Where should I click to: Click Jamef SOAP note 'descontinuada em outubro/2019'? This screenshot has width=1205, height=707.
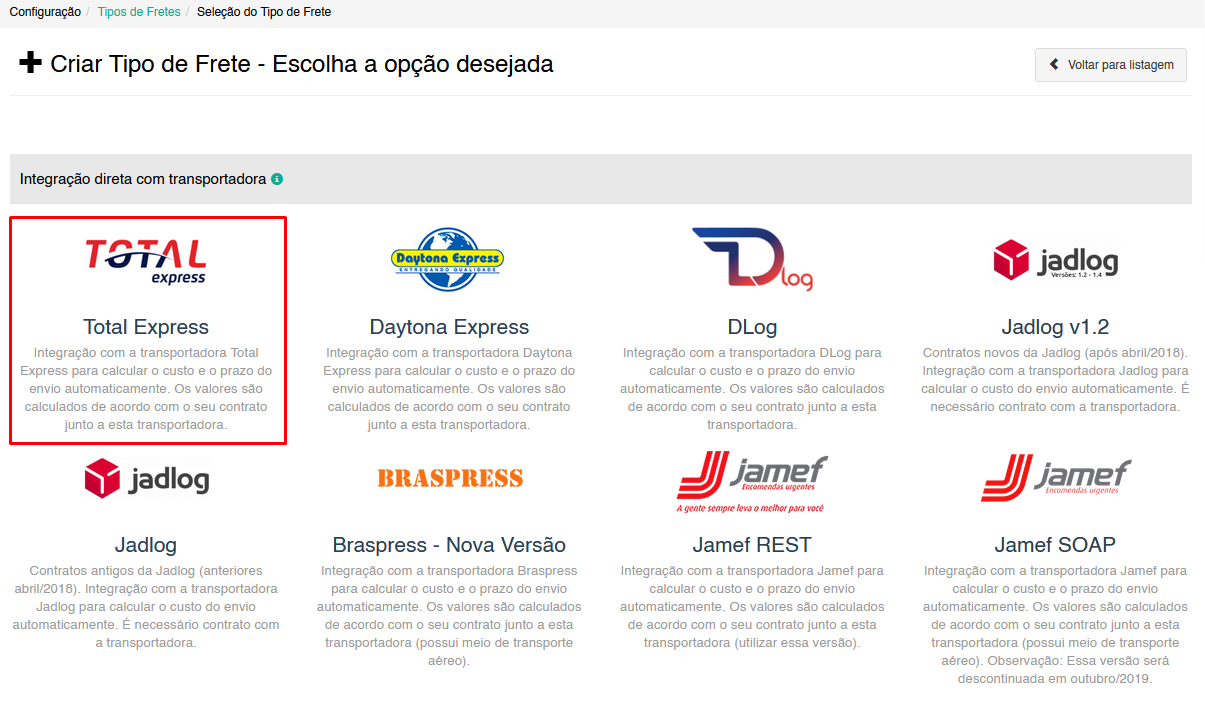coord(1055,679)
